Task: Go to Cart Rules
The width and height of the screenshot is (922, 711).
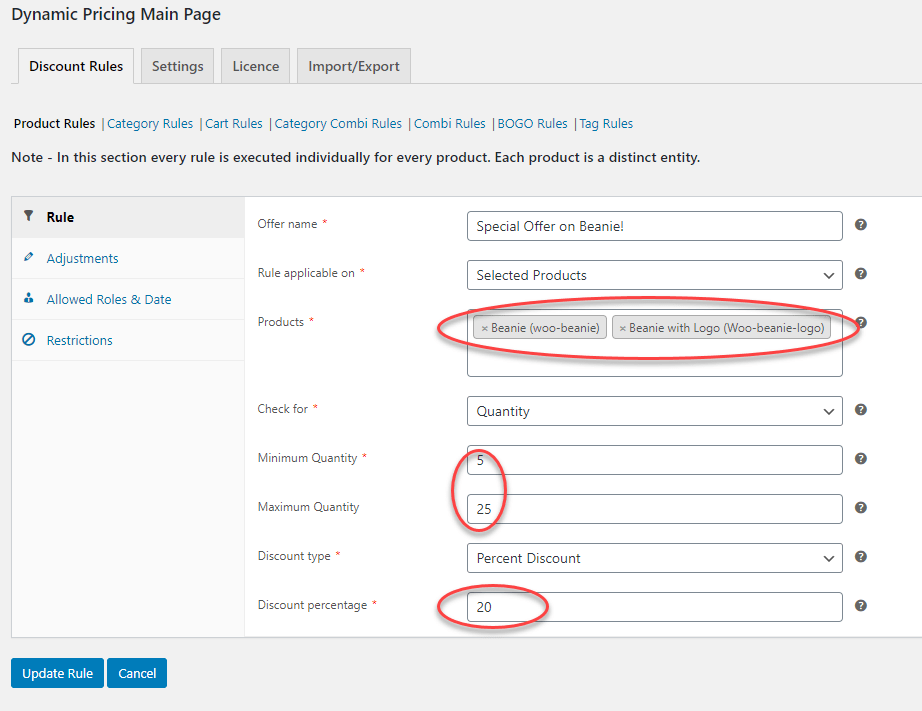Action: [233, 123]
